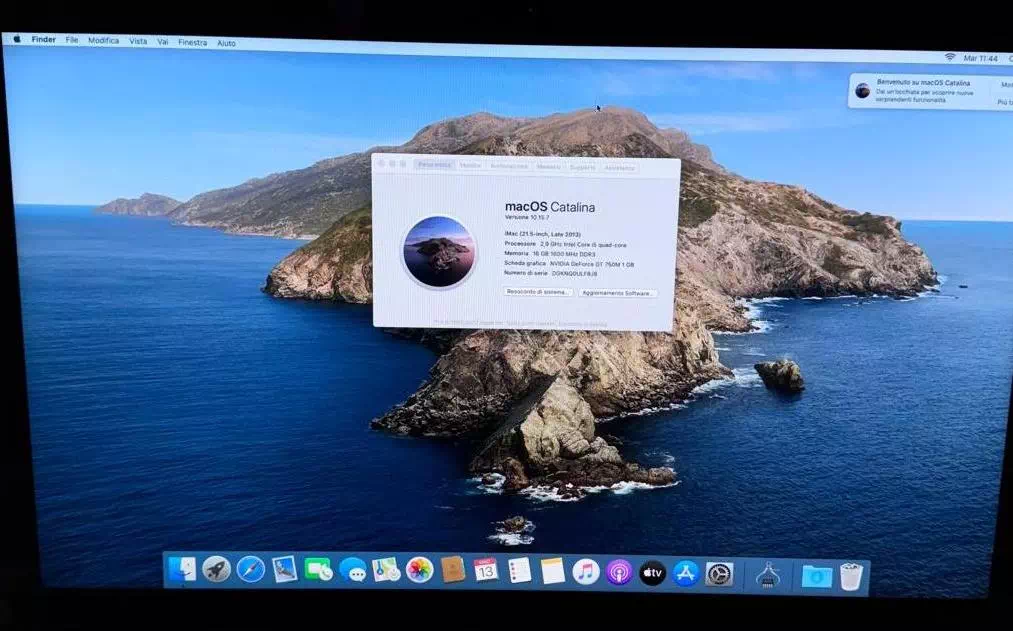
Task: Open the Trash in the Dock
Action: pyautogui.click(x=851, y=577)
